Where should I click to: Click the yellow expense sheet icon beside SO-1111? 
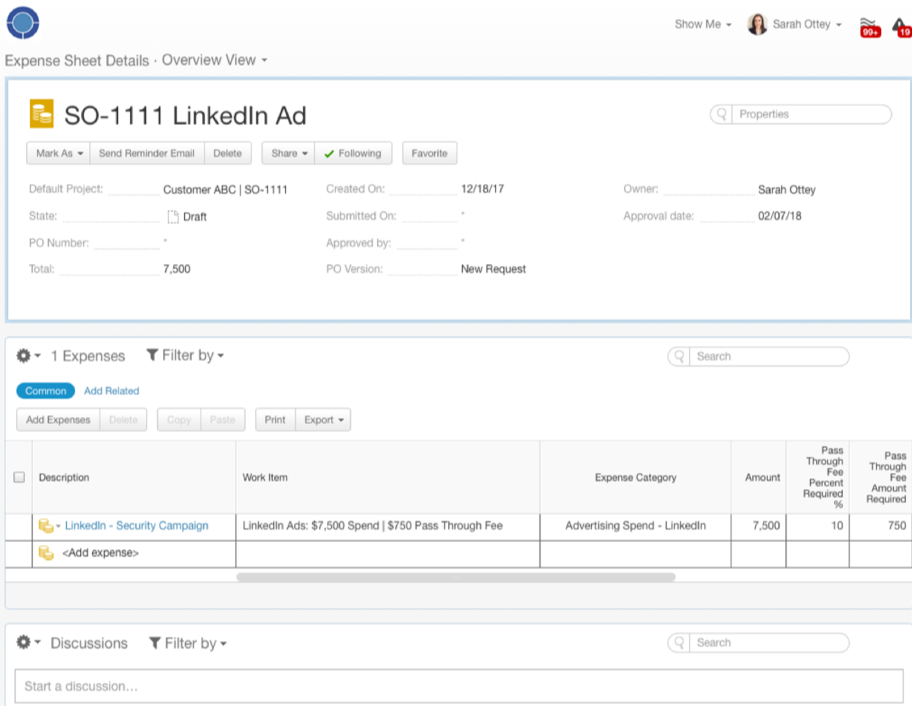[x=41, y=113]
